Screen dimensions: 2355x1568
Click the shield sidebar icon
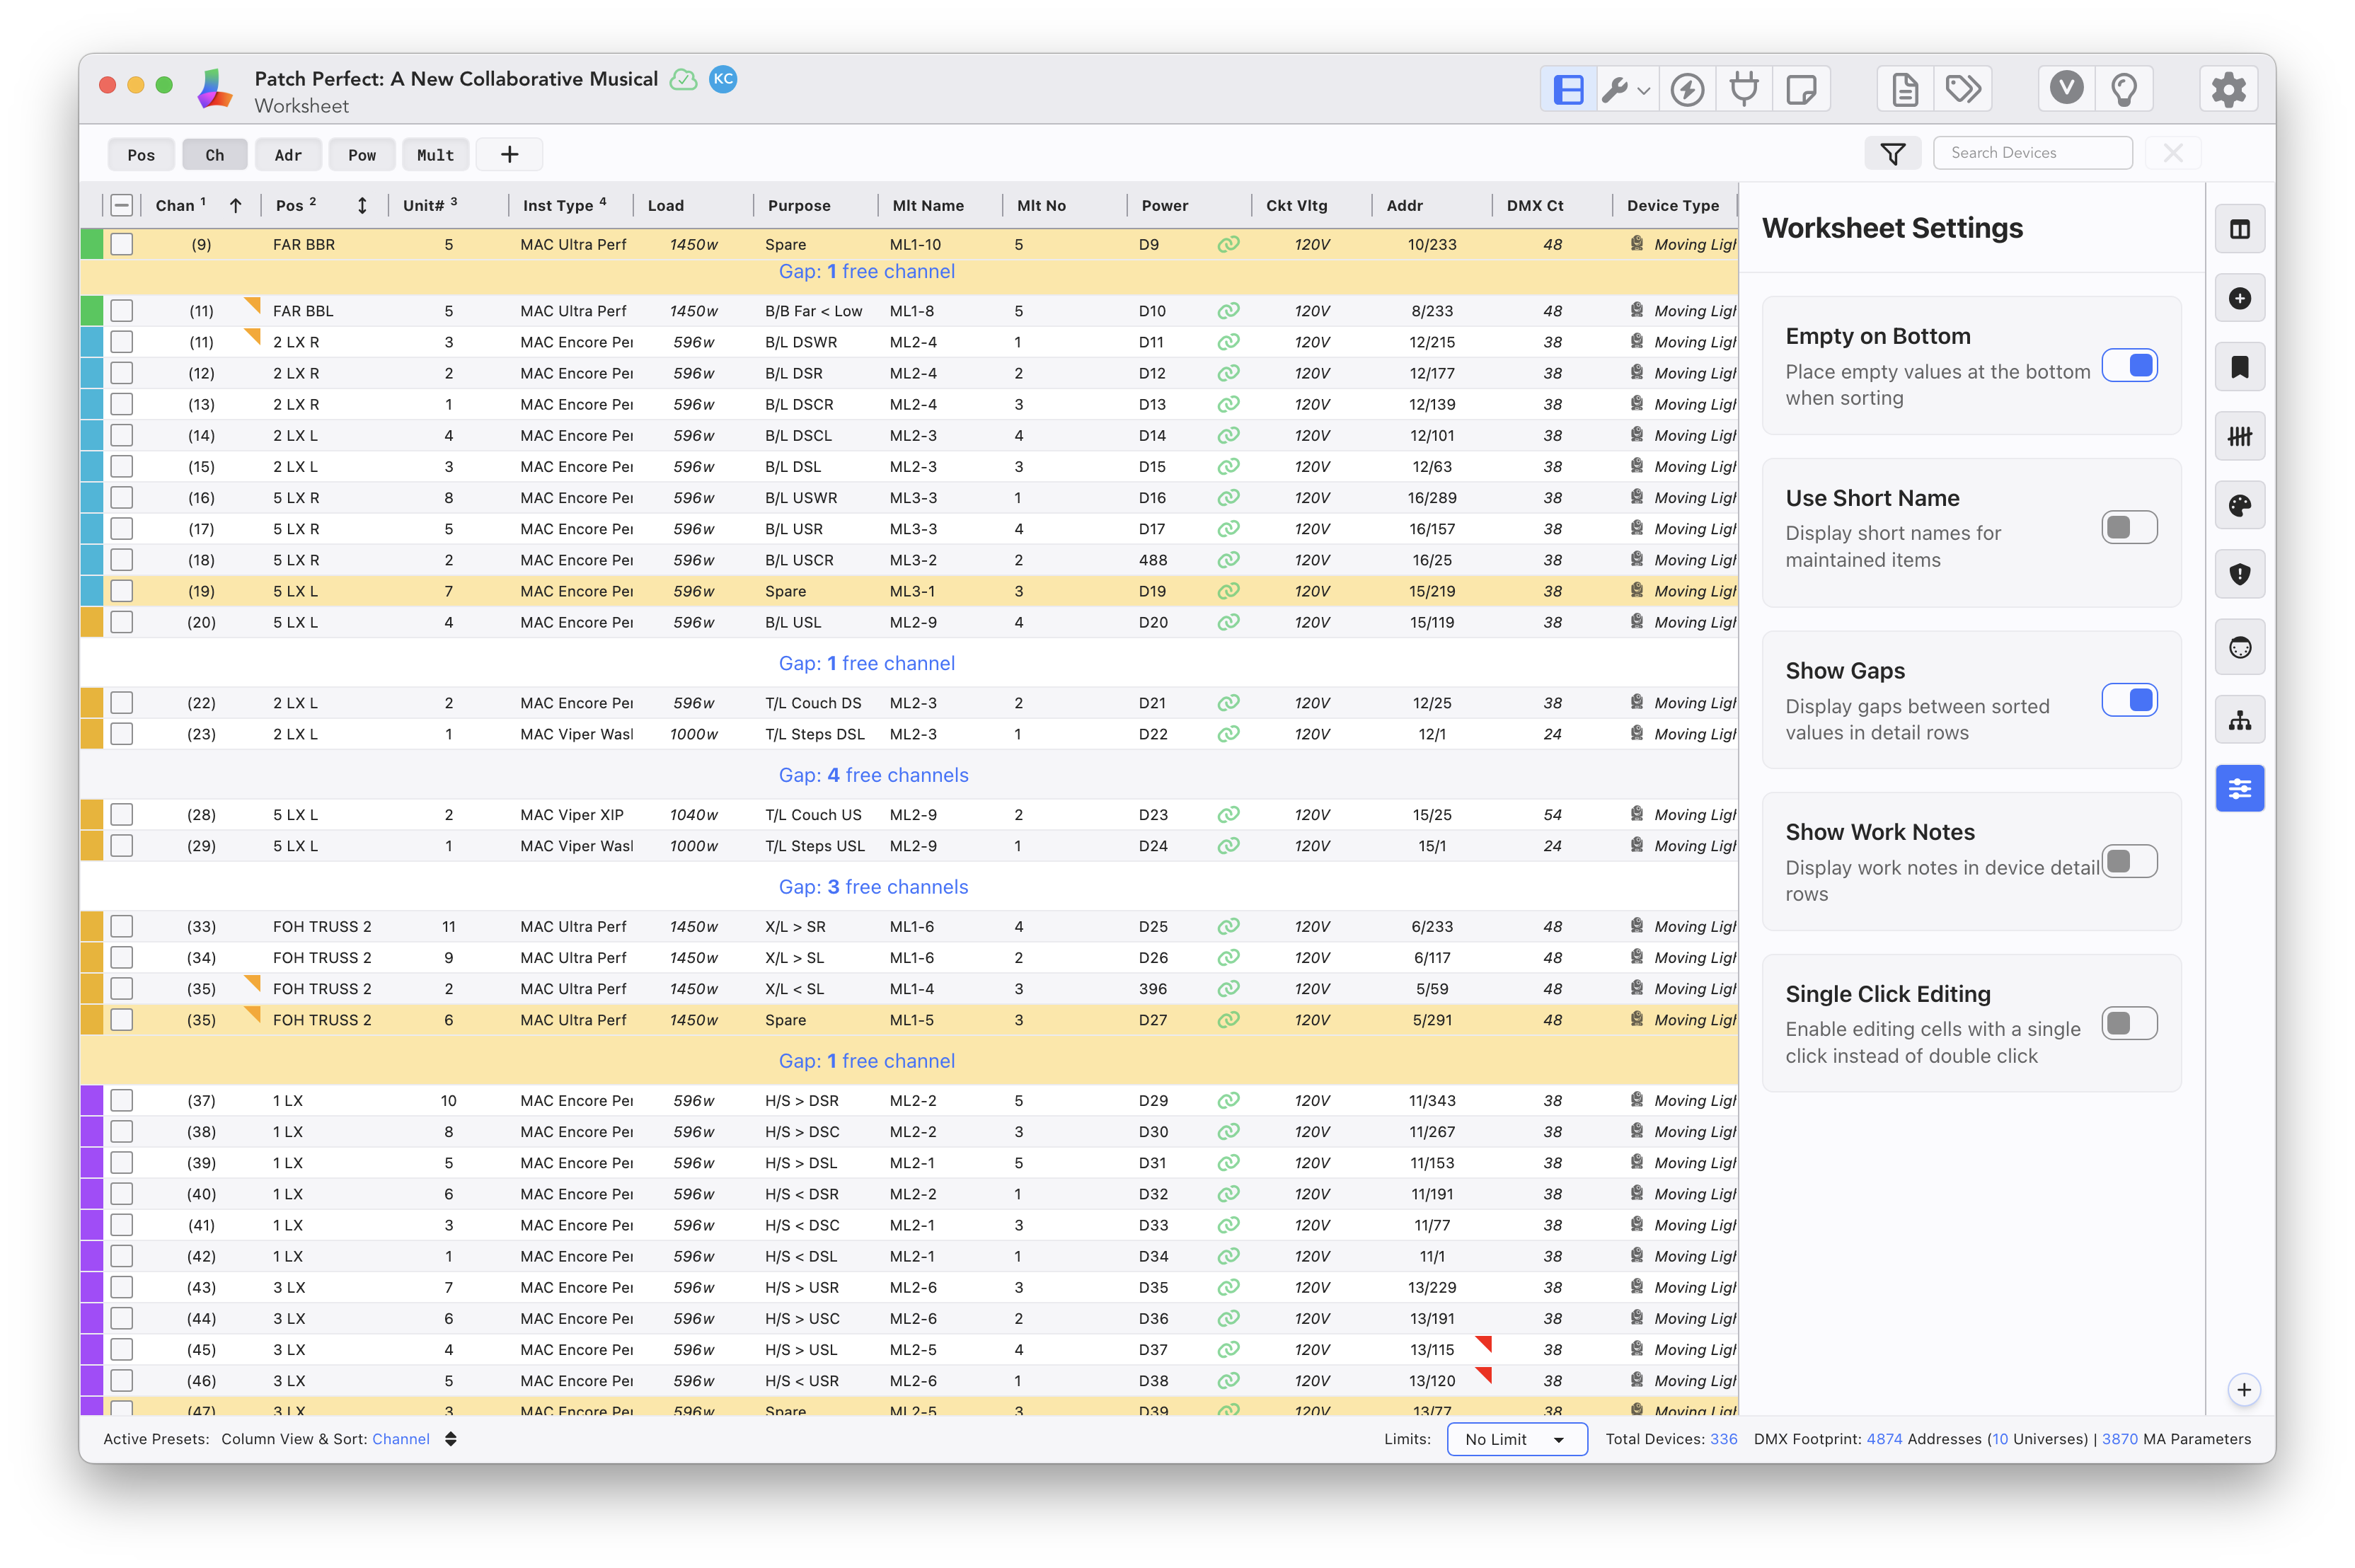coord(2239,574)
